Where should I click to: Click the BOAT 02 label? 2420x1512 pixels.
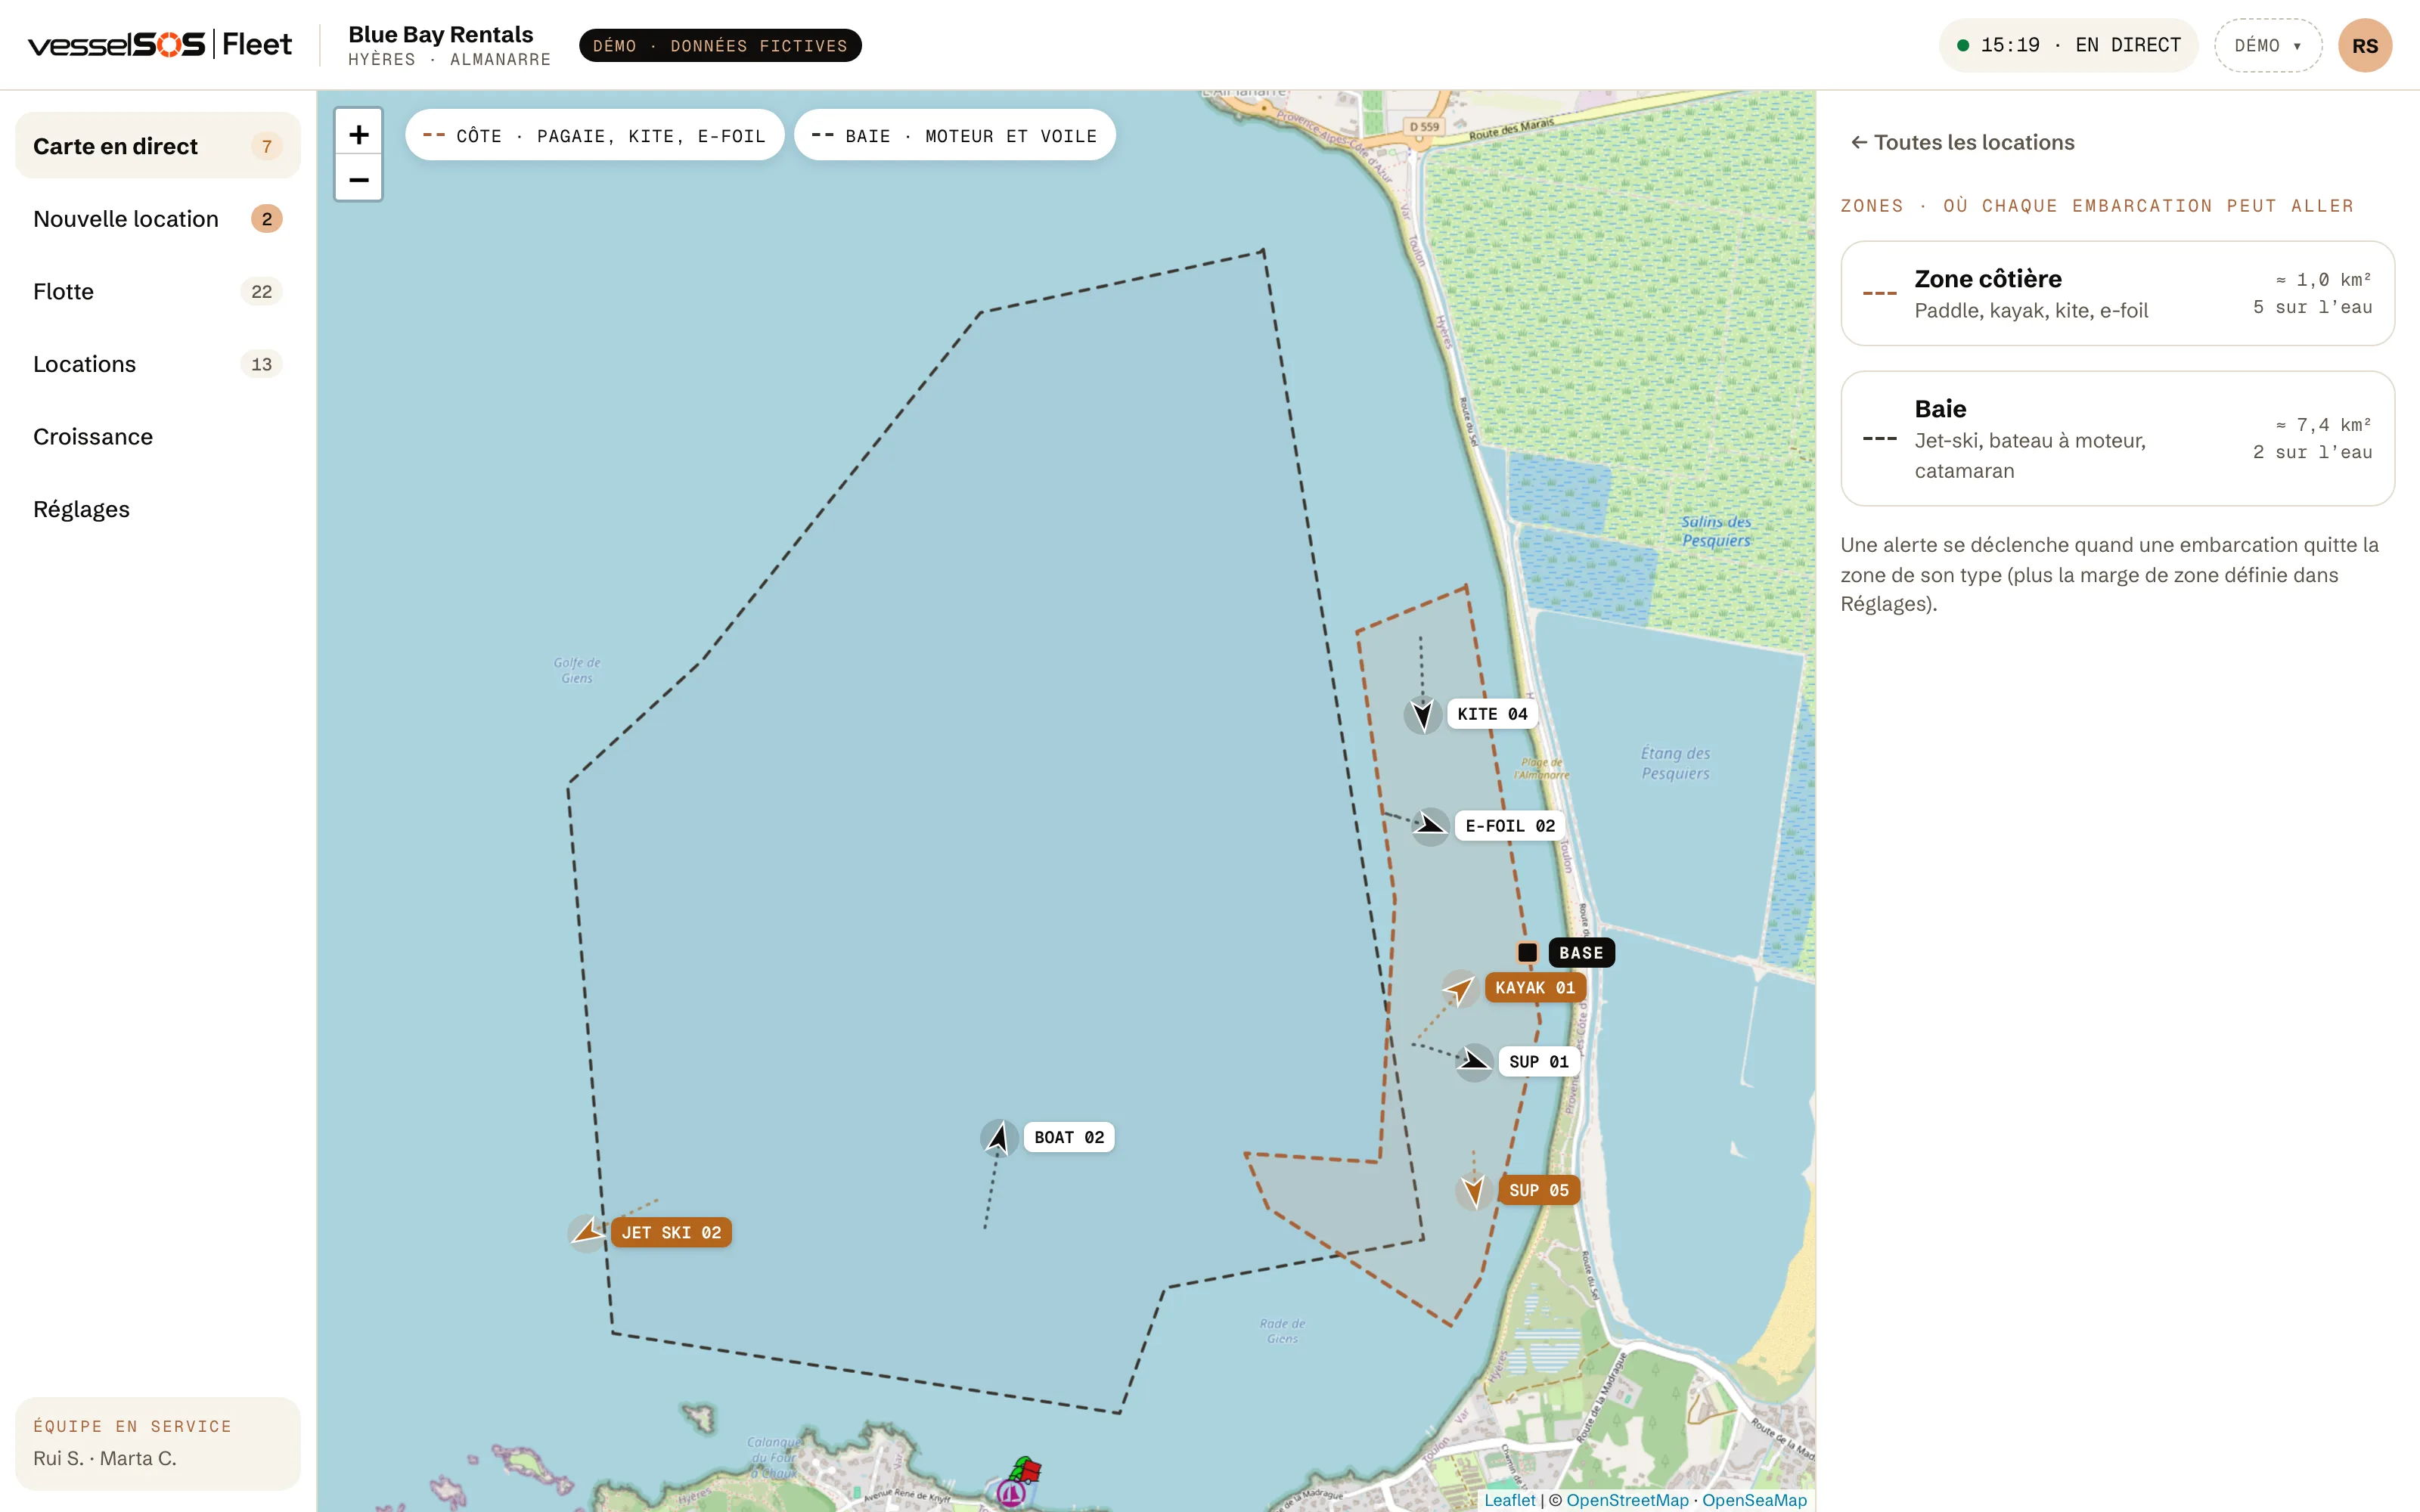click(1069, 1137)
